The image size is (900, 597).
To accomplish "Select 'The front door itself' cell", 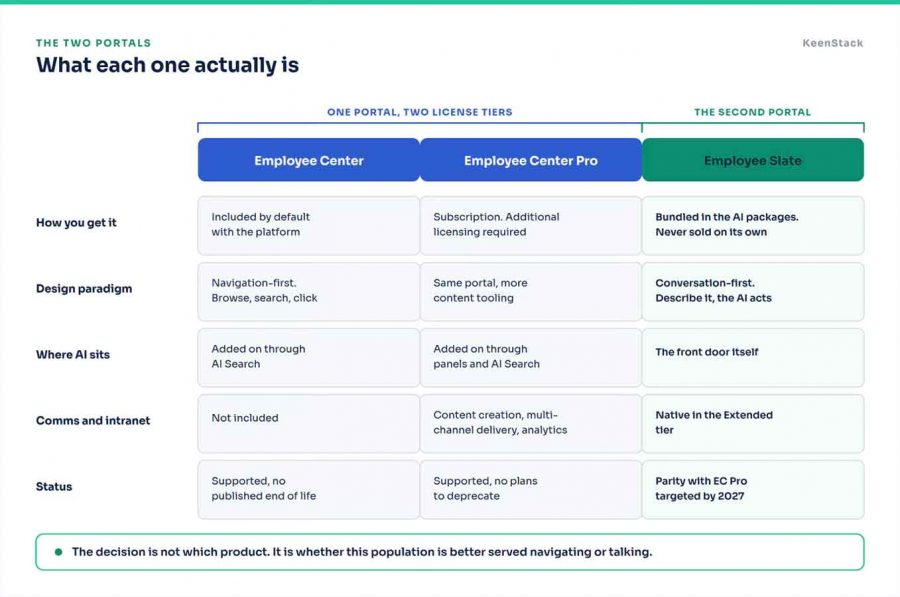I will (x=753, y=358).
